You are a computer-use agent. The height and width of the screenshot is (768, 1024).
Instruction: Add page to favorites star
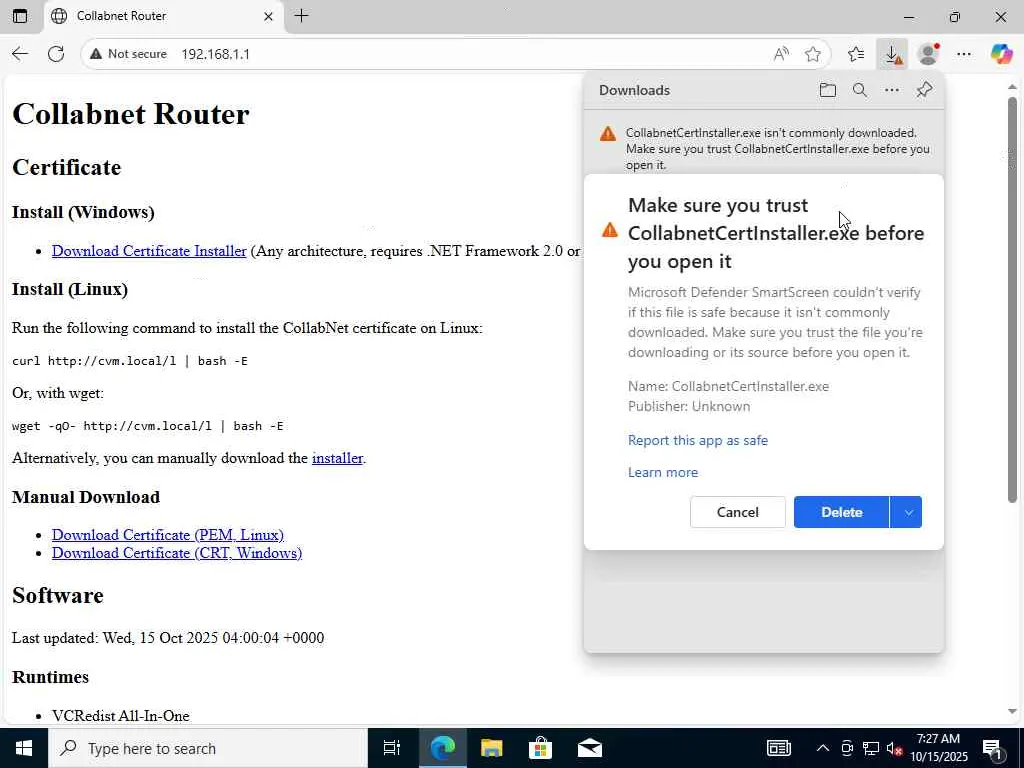(x=812, y=54)
